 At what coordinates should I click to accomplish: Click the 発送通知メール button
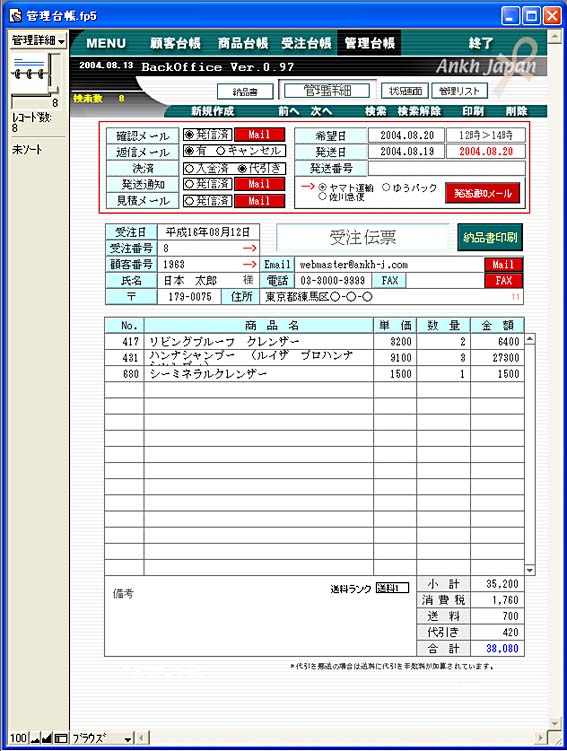point(483,193)
